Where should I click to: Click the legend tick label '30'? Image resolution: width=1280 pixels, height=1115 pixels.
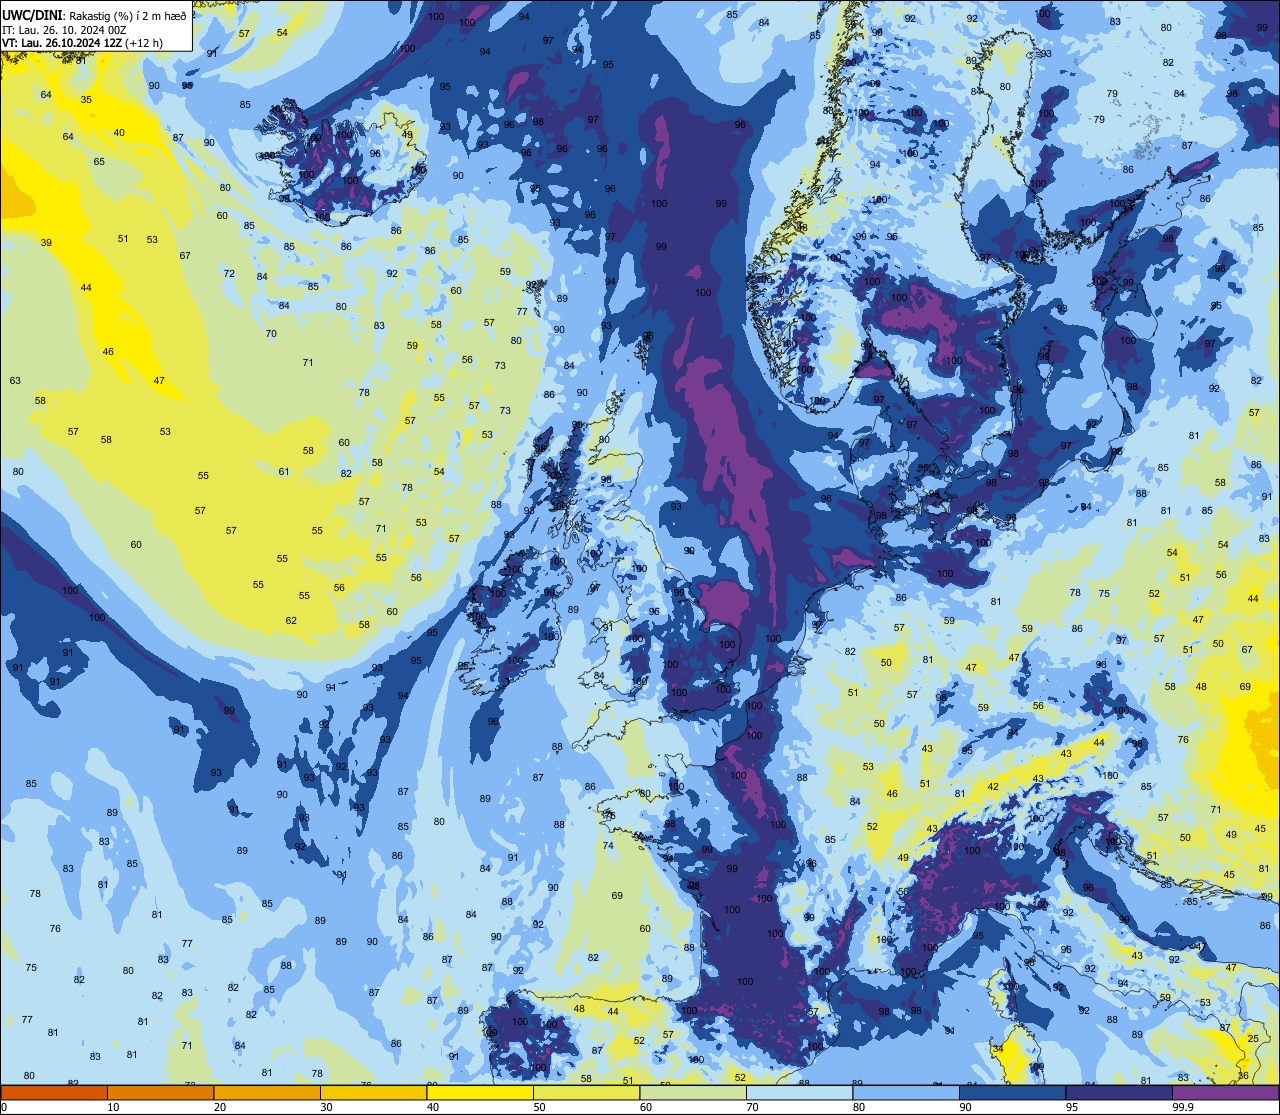click(326, 1107)
